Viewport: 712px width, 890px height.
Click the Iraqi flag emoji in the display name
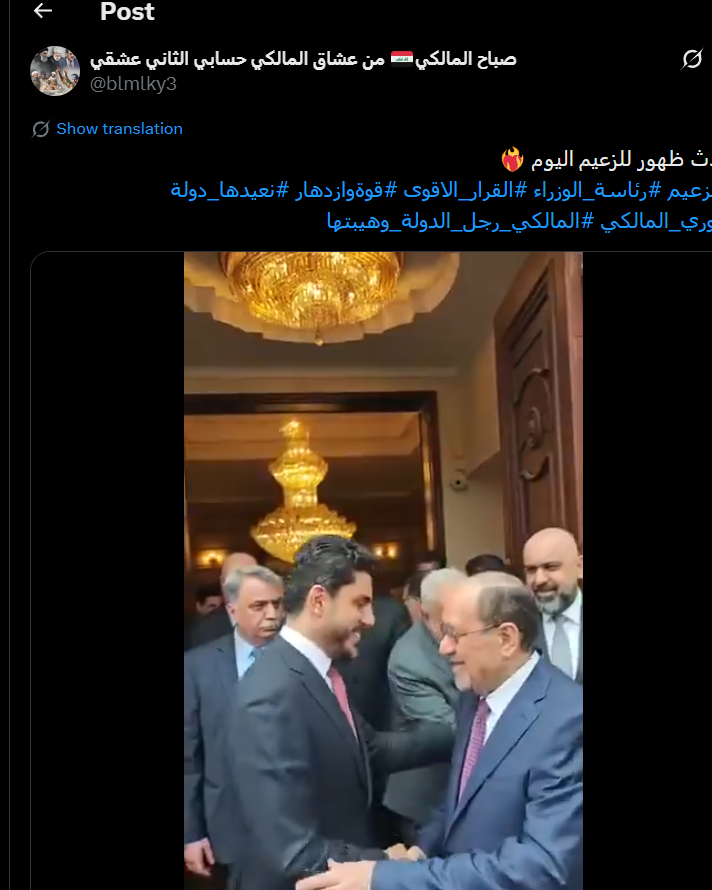point(402,59)
